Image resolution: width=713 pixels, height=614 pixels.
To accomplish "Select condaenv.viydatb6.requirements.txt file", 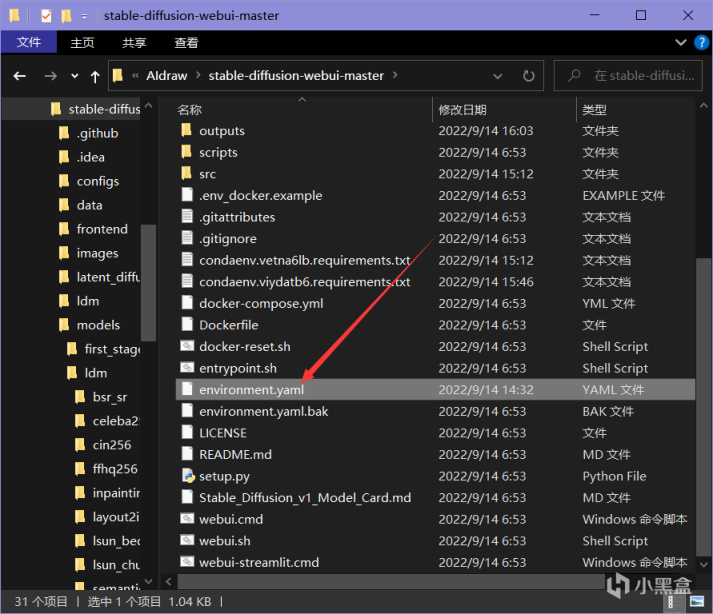I will pyautogui.click(x=304, y=282).
